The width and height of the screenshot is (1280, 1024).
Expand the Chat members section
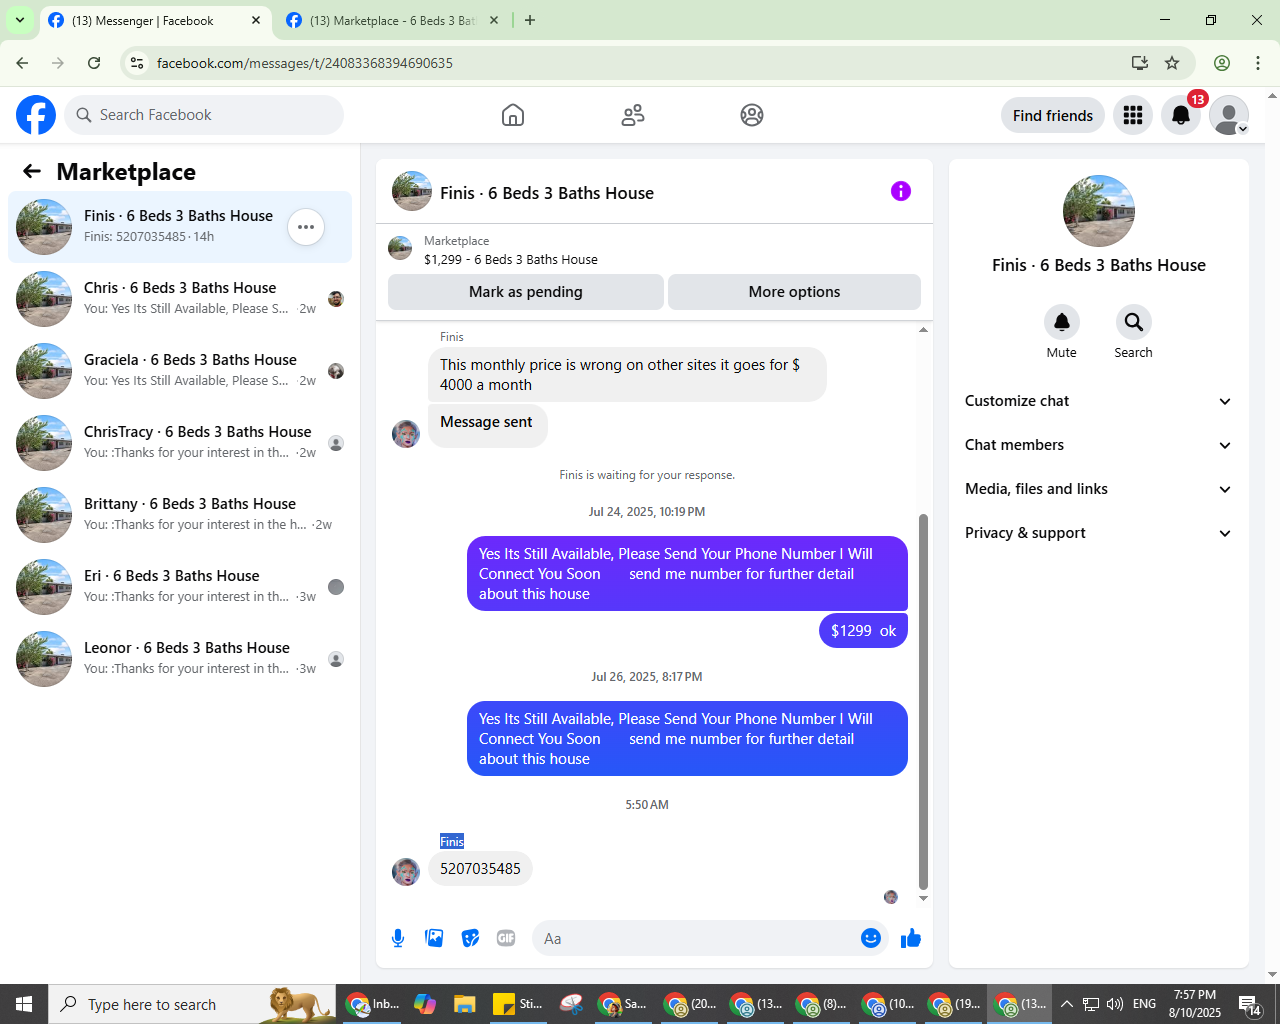(1099, 445)
